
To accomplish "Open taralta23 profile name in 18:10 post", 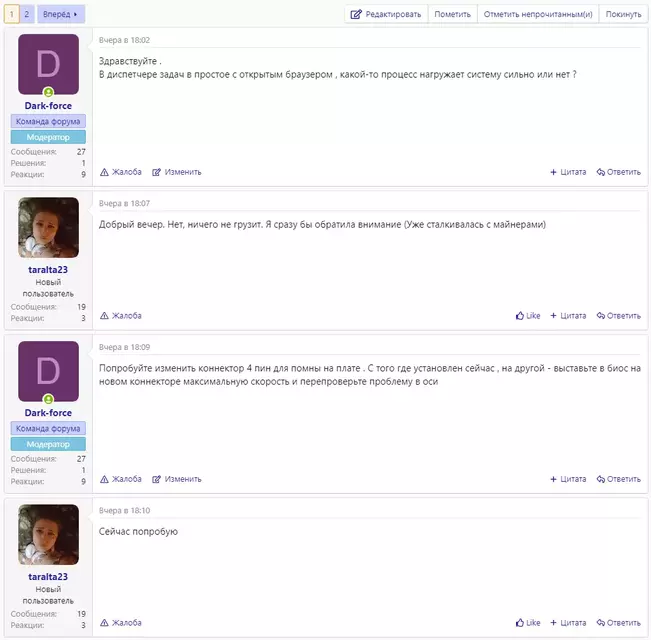I will pos(48,577).
